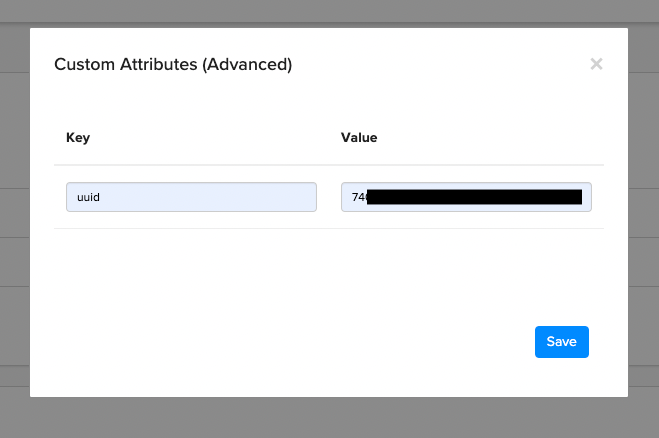Image resolution: width=659 pixels, height=438 pixels.
Task: Click the text 'uuid' in the Key field
Action: 88,197
